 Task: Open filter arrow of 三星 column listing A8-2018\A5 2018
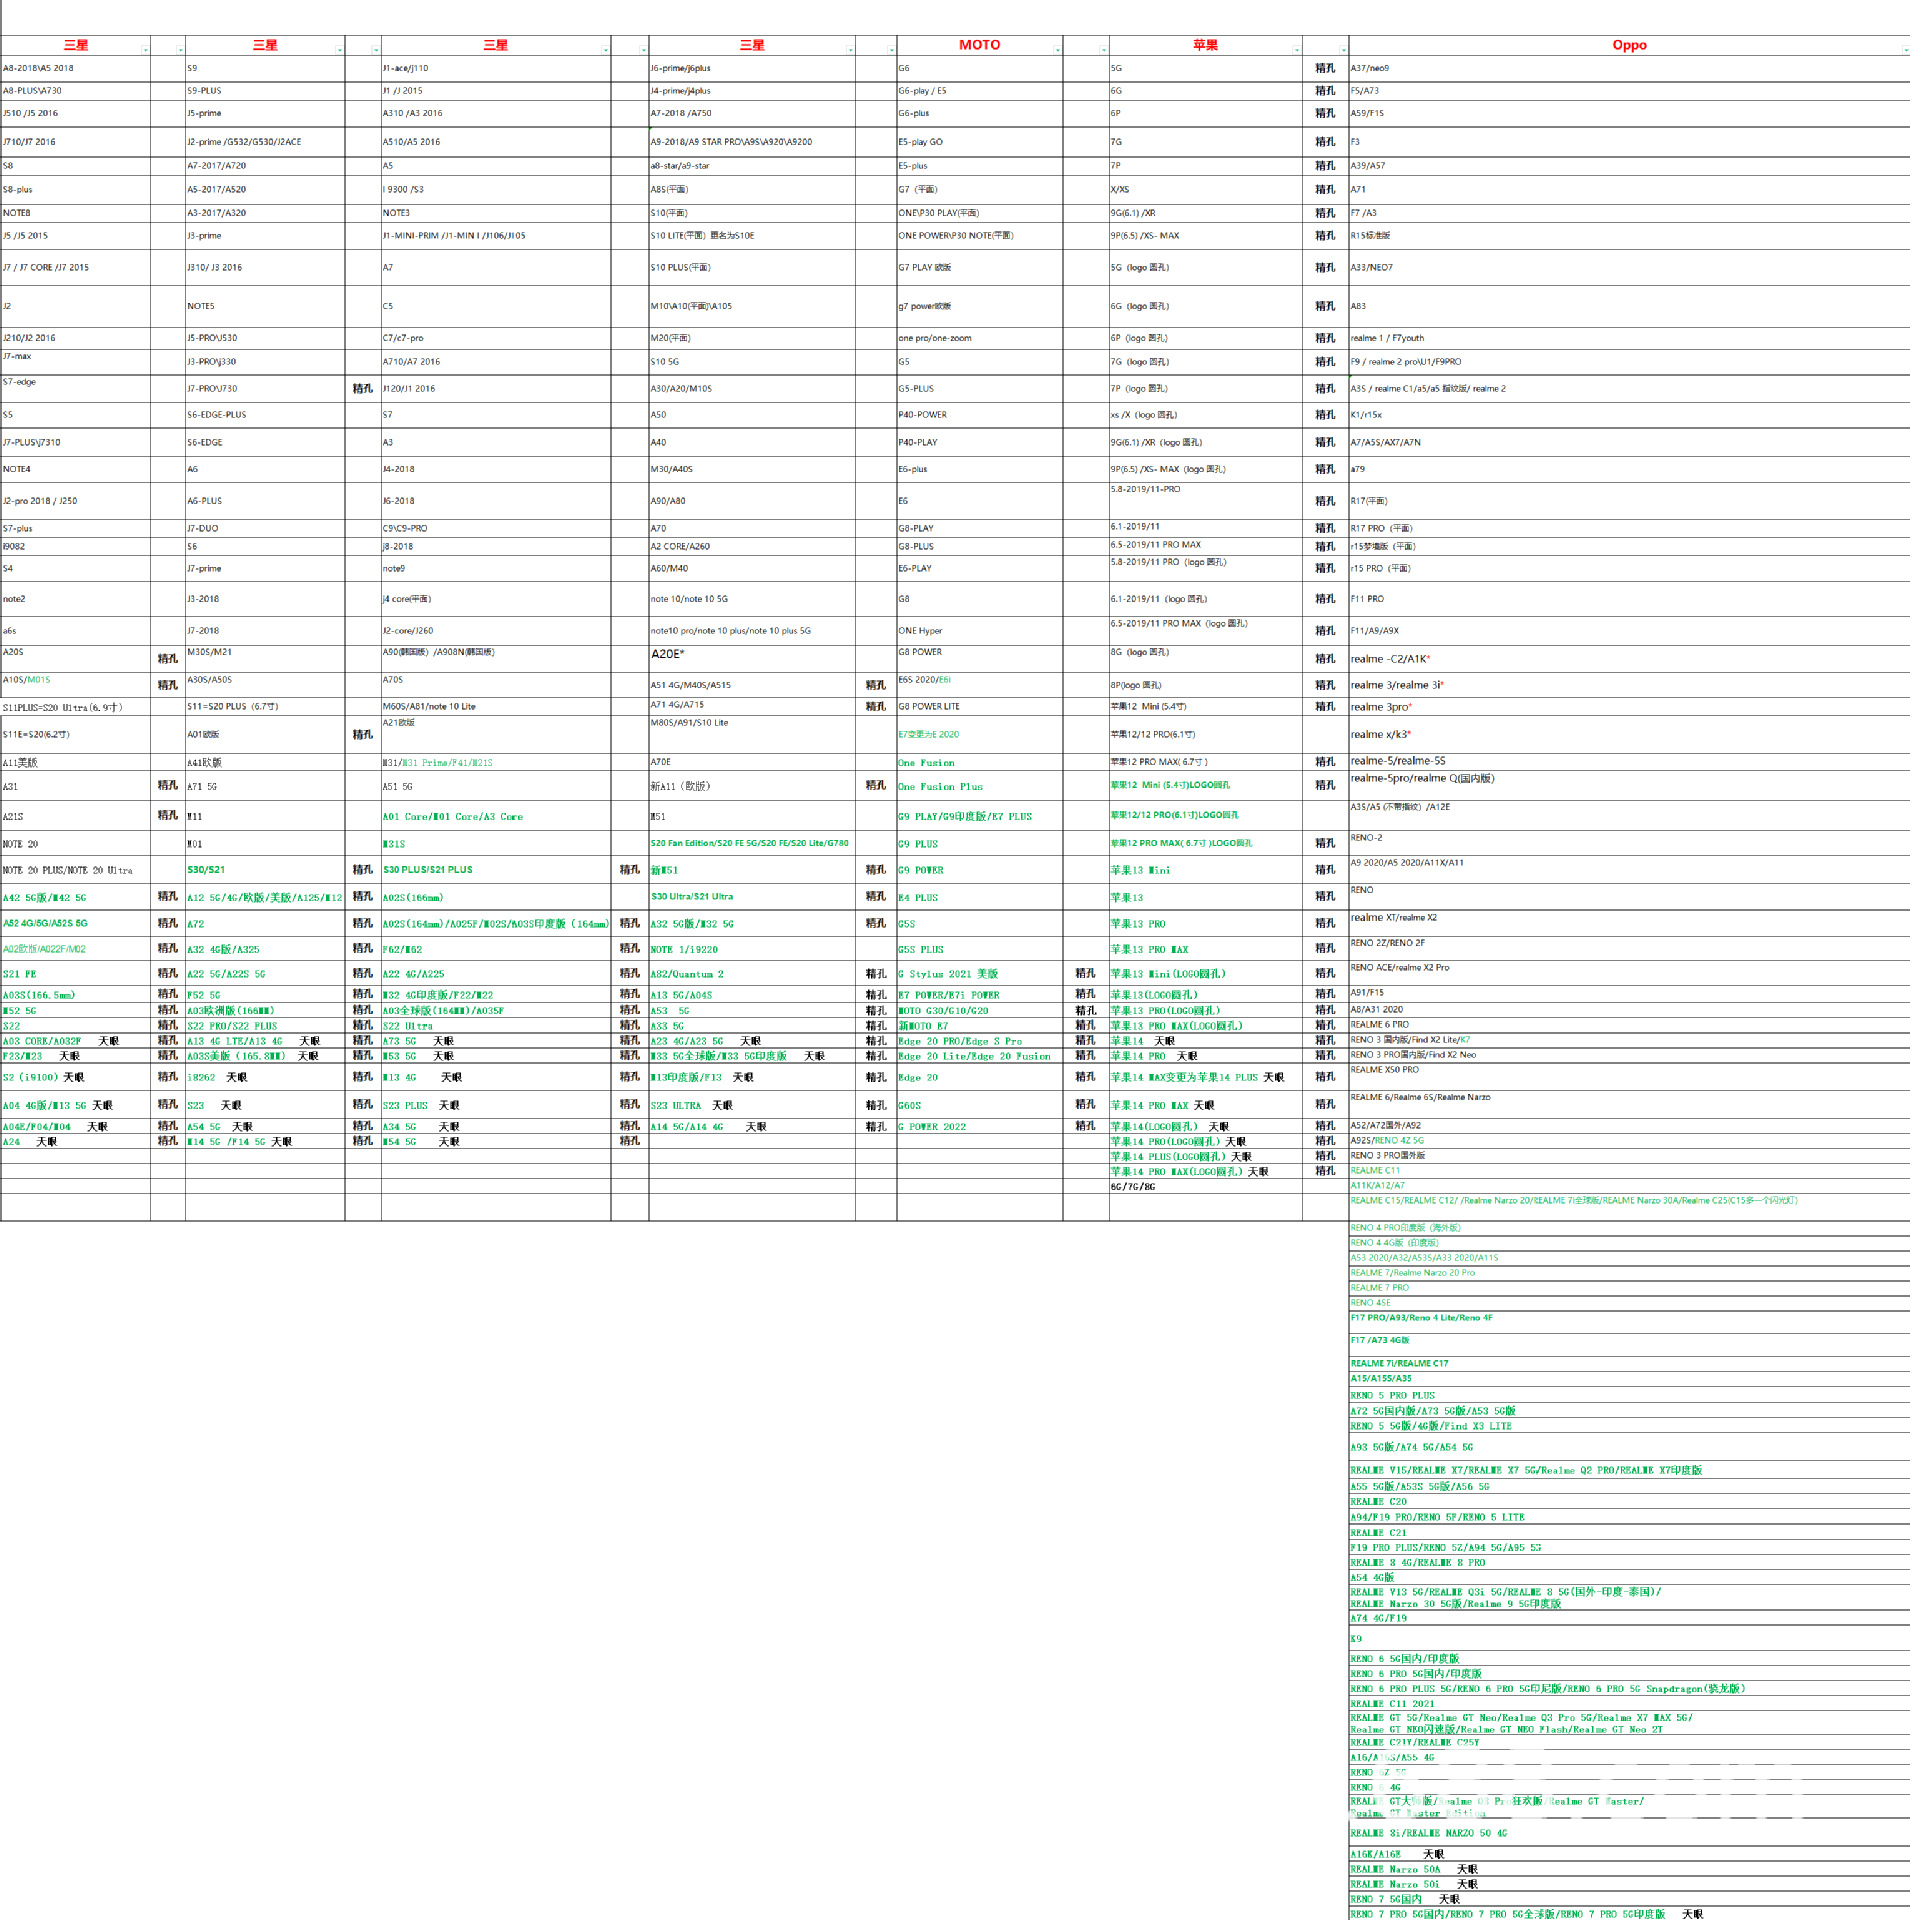145,50
